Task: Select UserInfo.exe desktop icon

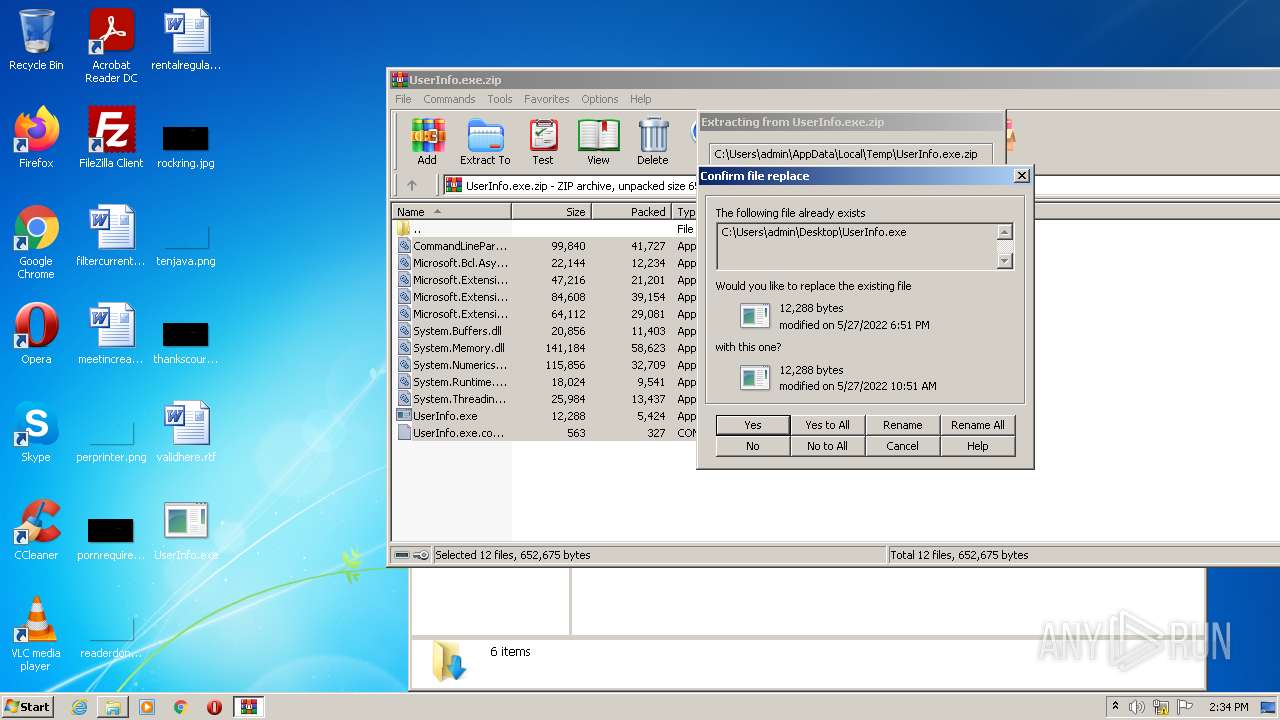Action: (x=186, y=530)
